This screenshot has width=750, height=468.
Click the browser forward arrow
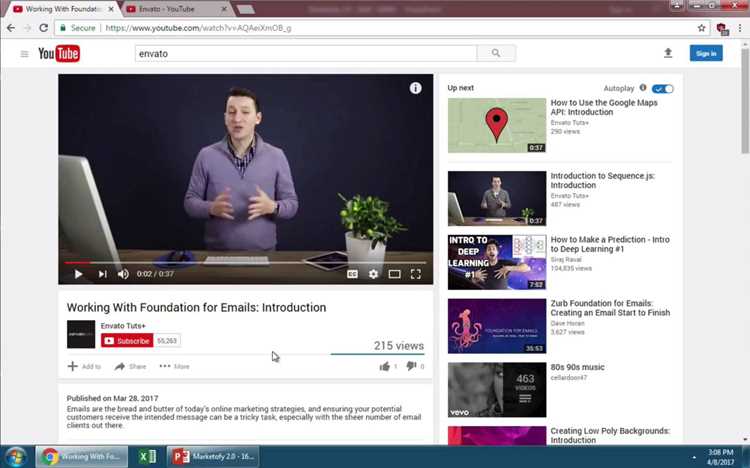coord(27,28)
